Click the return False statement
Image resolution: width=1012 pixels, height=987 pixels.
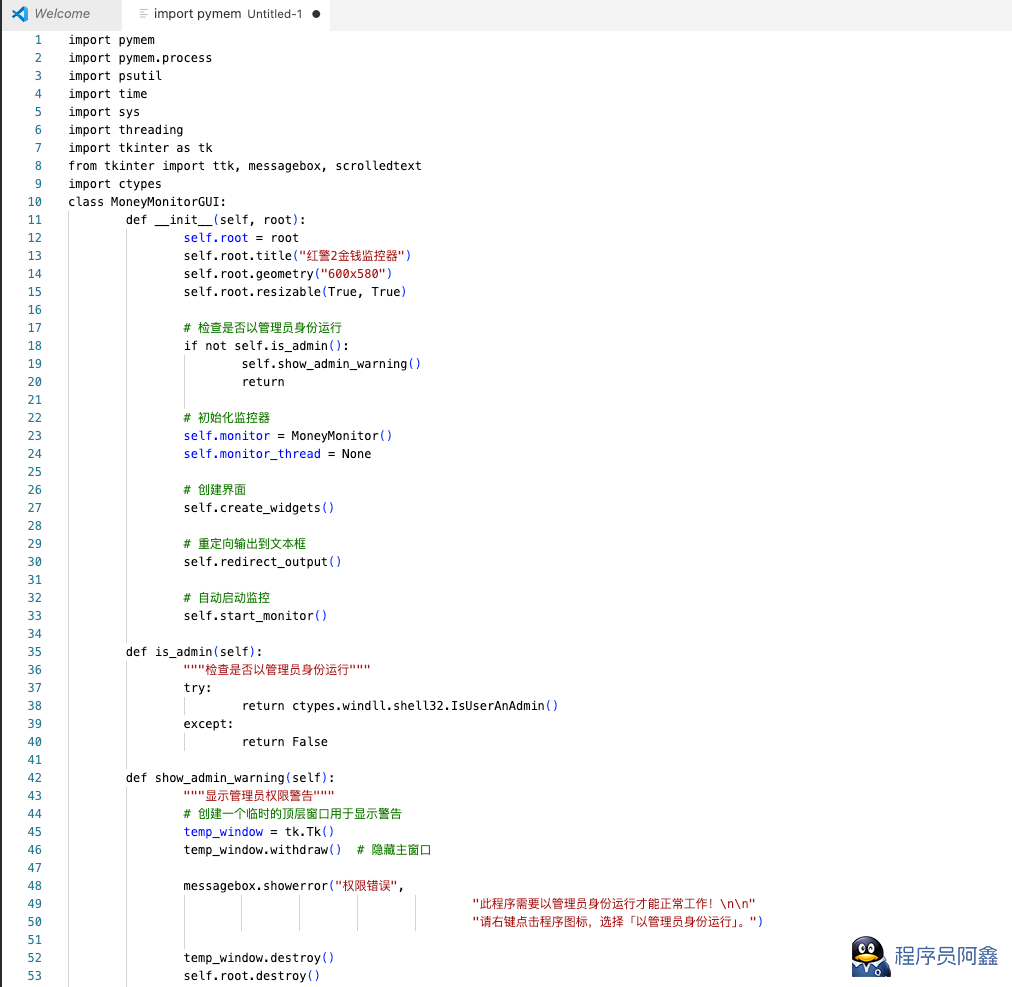pos(284,742)
